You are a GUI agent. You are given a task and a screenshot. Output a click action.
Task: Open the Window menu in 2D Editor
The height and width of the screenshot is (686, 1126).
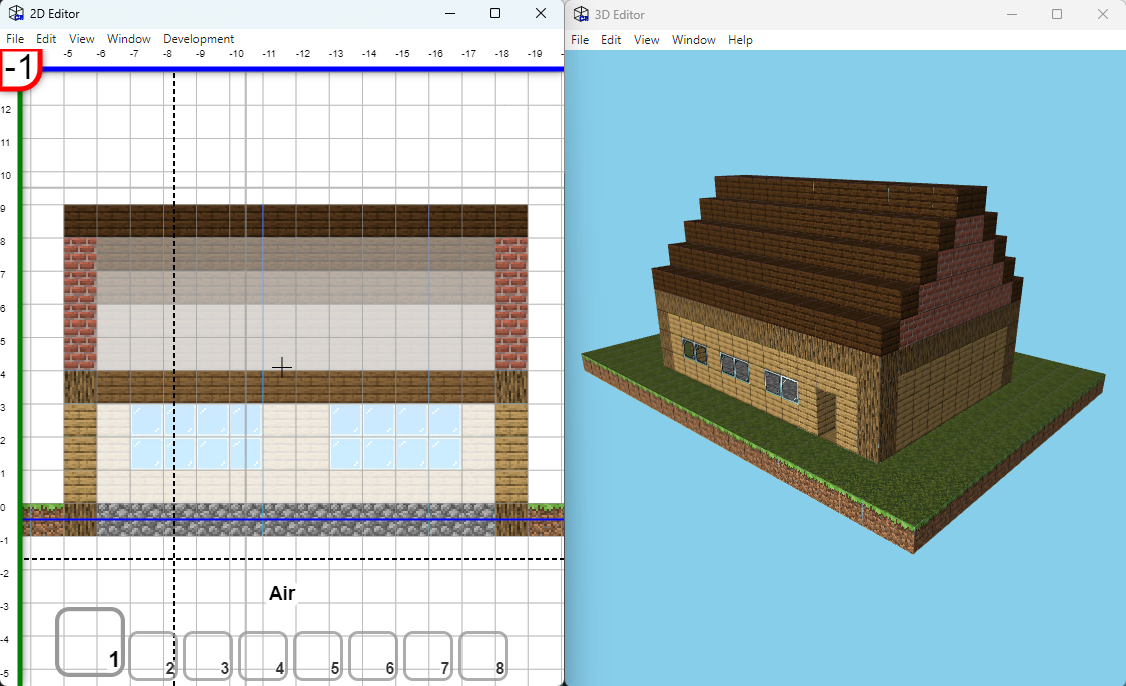pyautogui.click(x=128, y=38)
